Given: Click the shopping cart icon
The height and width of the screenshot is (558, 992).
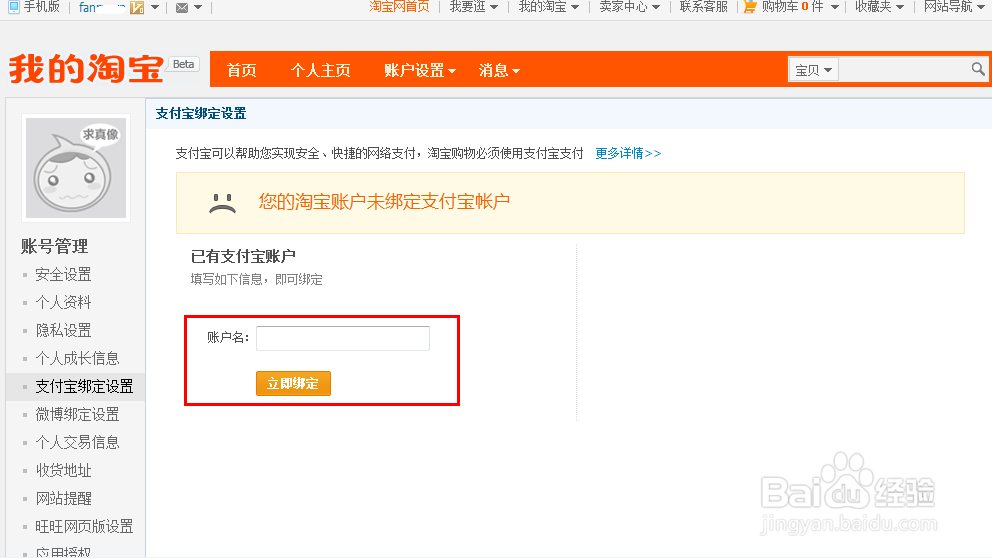Looking at the screenshot, I should [750, 7].
